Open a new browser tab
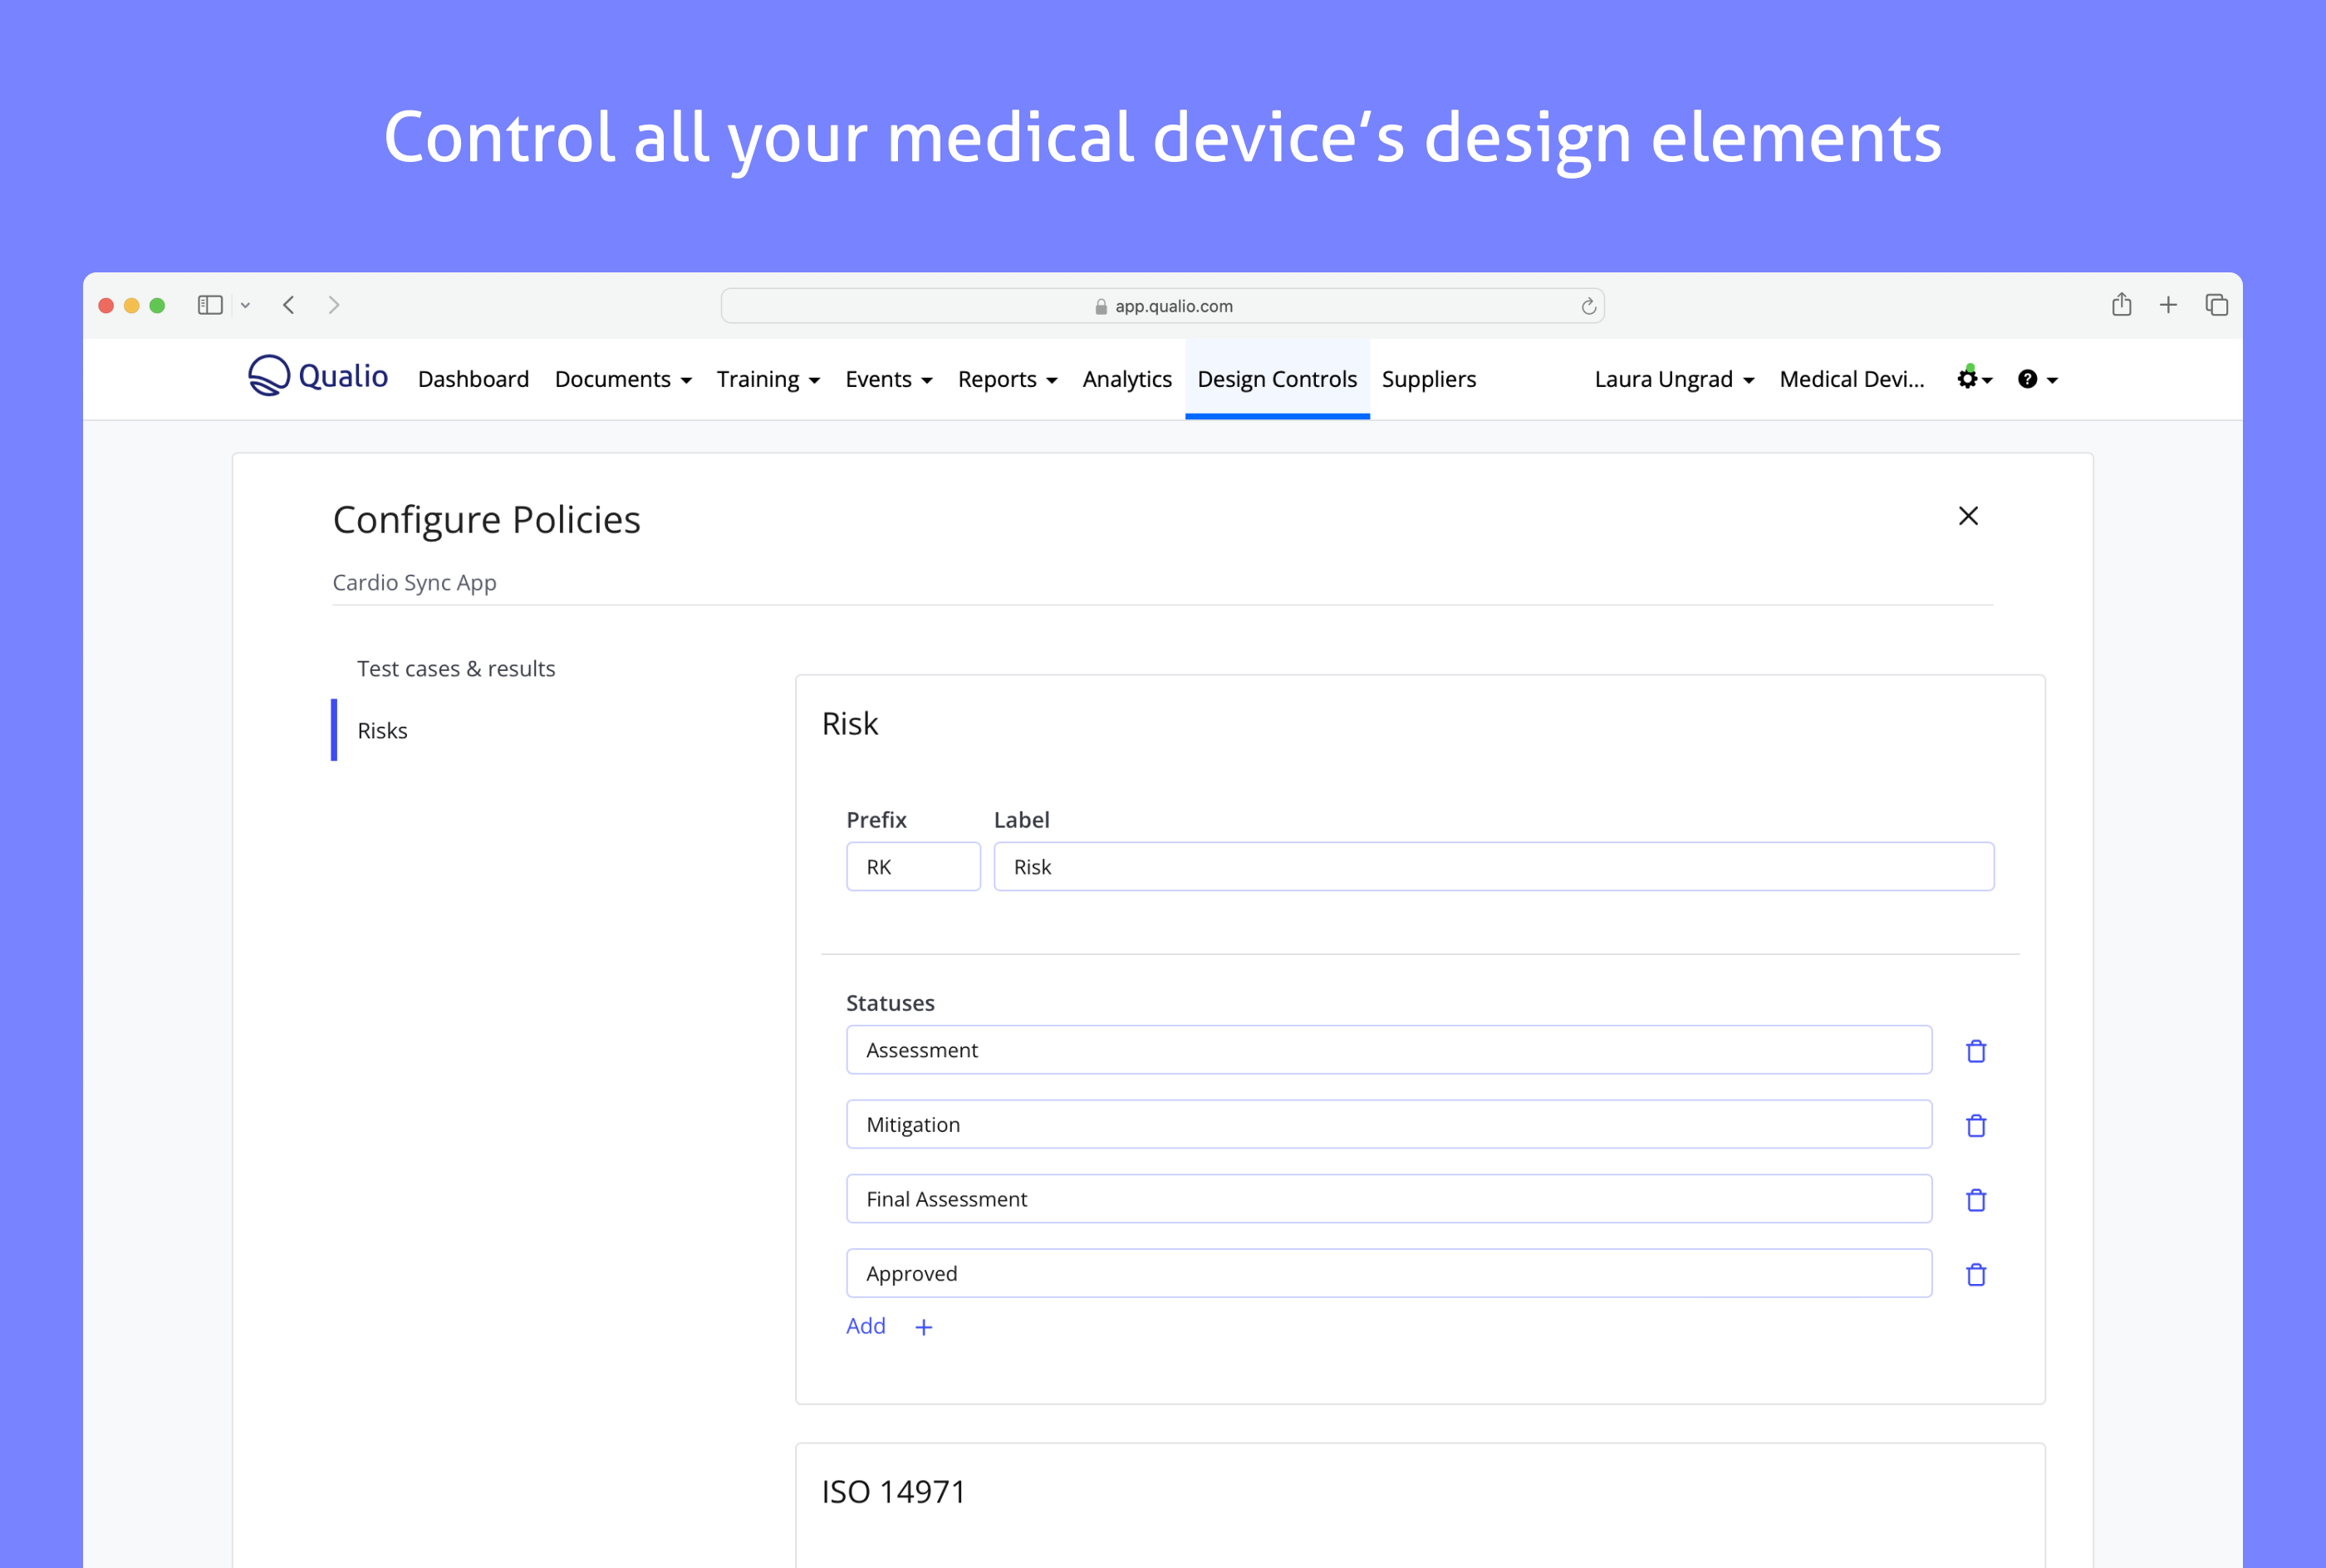Screen dimensions: 2326x1568 (2168, 305)
